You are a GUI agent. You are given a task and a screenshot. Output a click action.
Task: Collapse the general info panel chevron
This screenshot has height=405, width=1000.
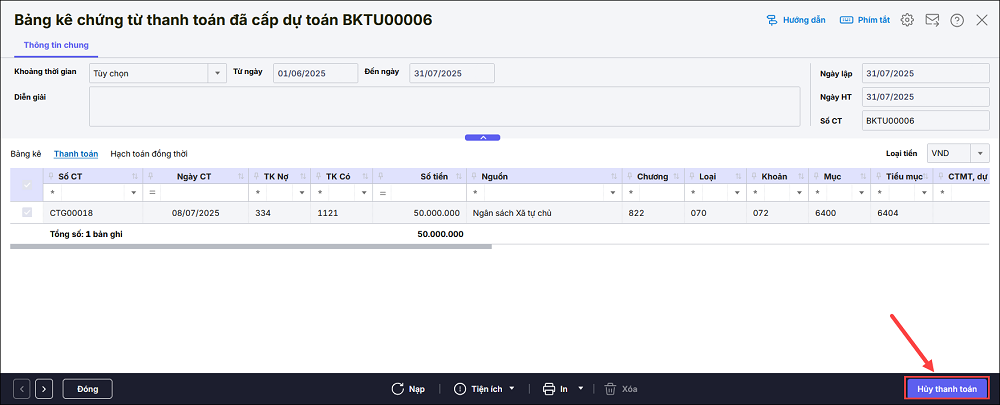click(x=482, y=137)
